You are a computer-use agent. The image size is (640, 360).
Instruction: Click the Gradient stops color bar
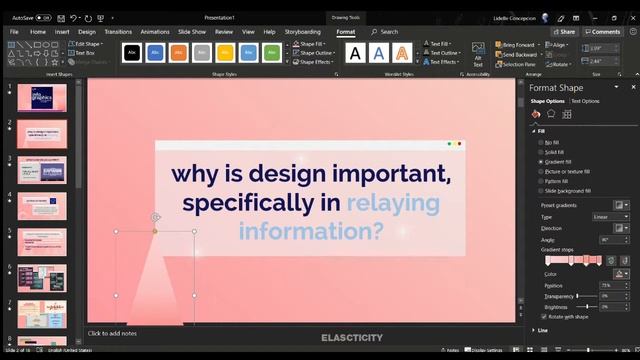click(573, 260)
